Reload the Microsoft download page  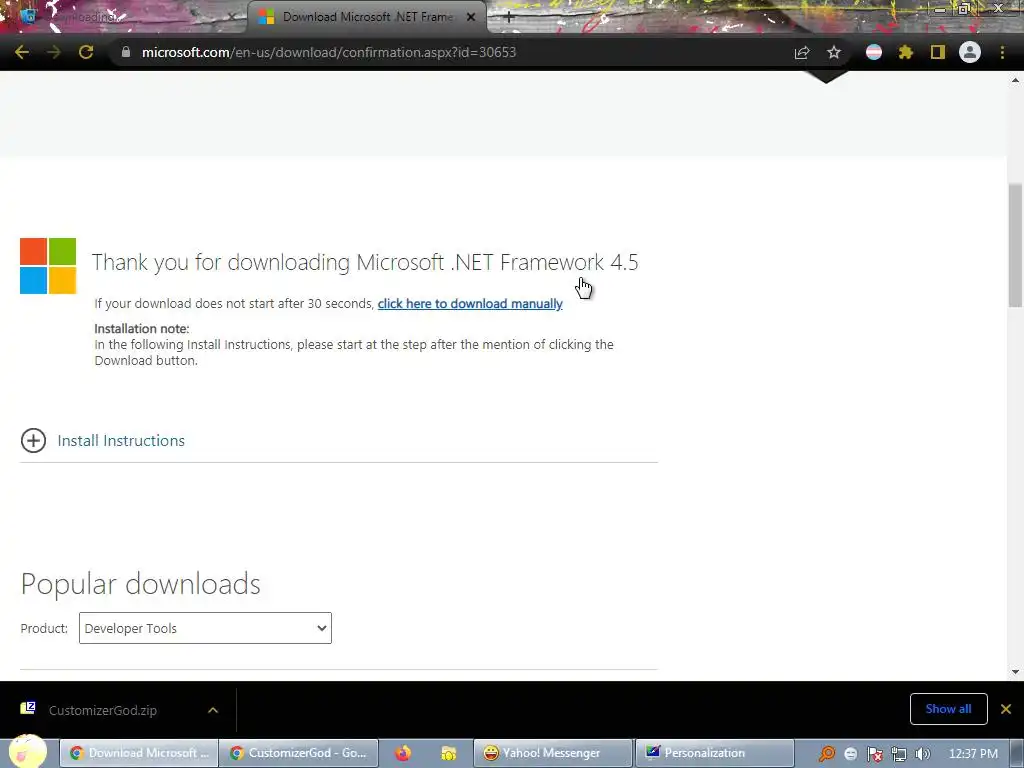click(x=86, y=52)
